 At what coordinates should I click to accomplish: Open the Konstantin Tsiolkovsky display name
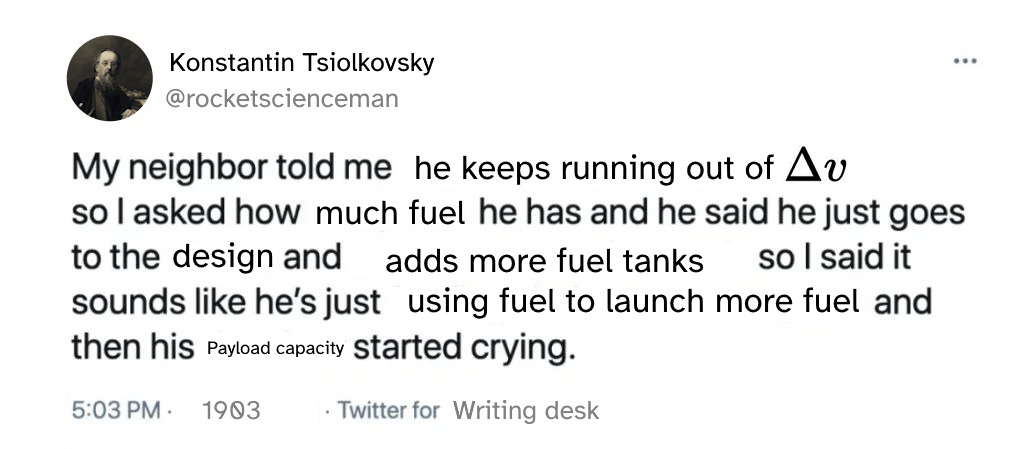pos(302,63)
